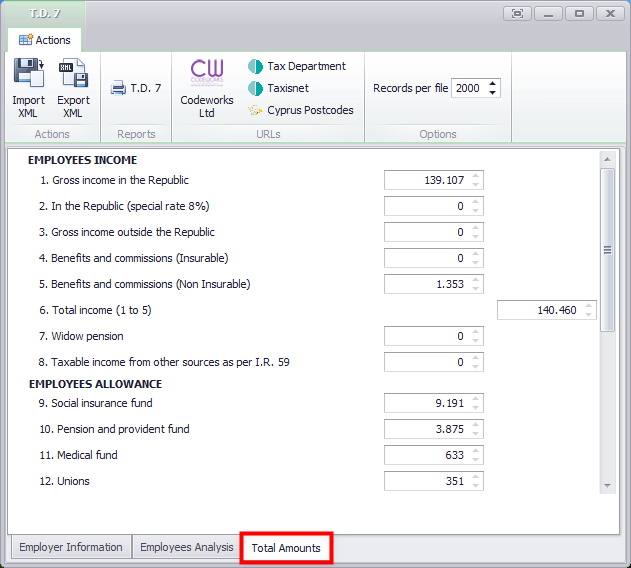Decrement Pension and provident fund value
631x568 pixels.
(476, 434)
